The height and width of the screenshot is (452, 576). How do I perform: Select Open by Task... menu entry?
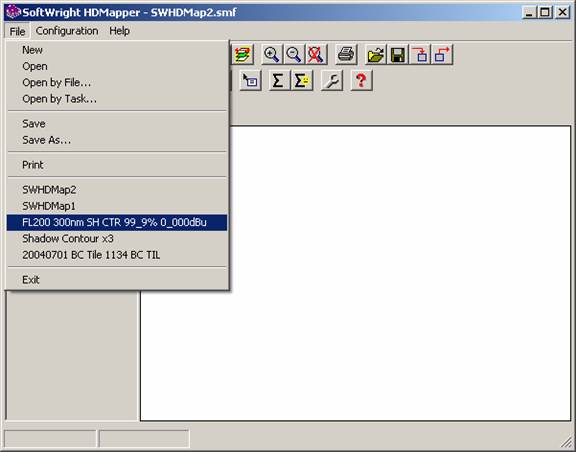pyautogui.click(x=117, y=98)
